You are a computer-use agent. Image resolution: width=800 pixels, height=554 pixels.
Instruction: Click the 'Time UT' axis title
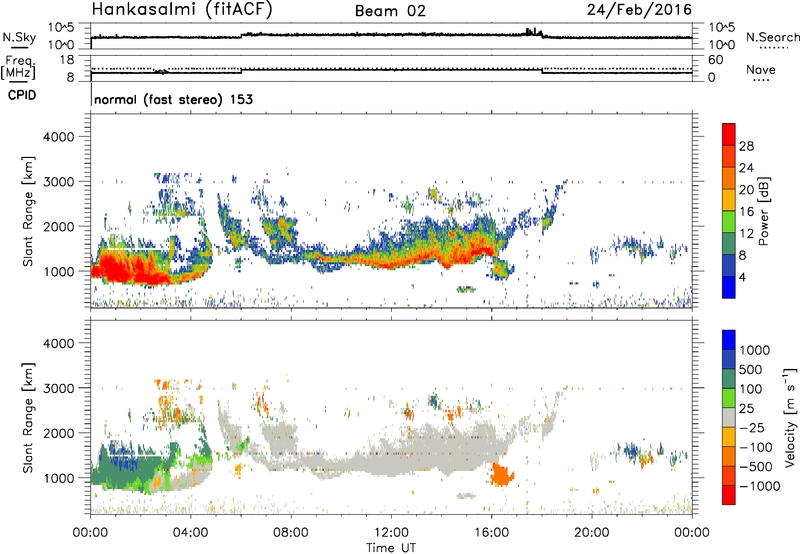click(391, 548)
